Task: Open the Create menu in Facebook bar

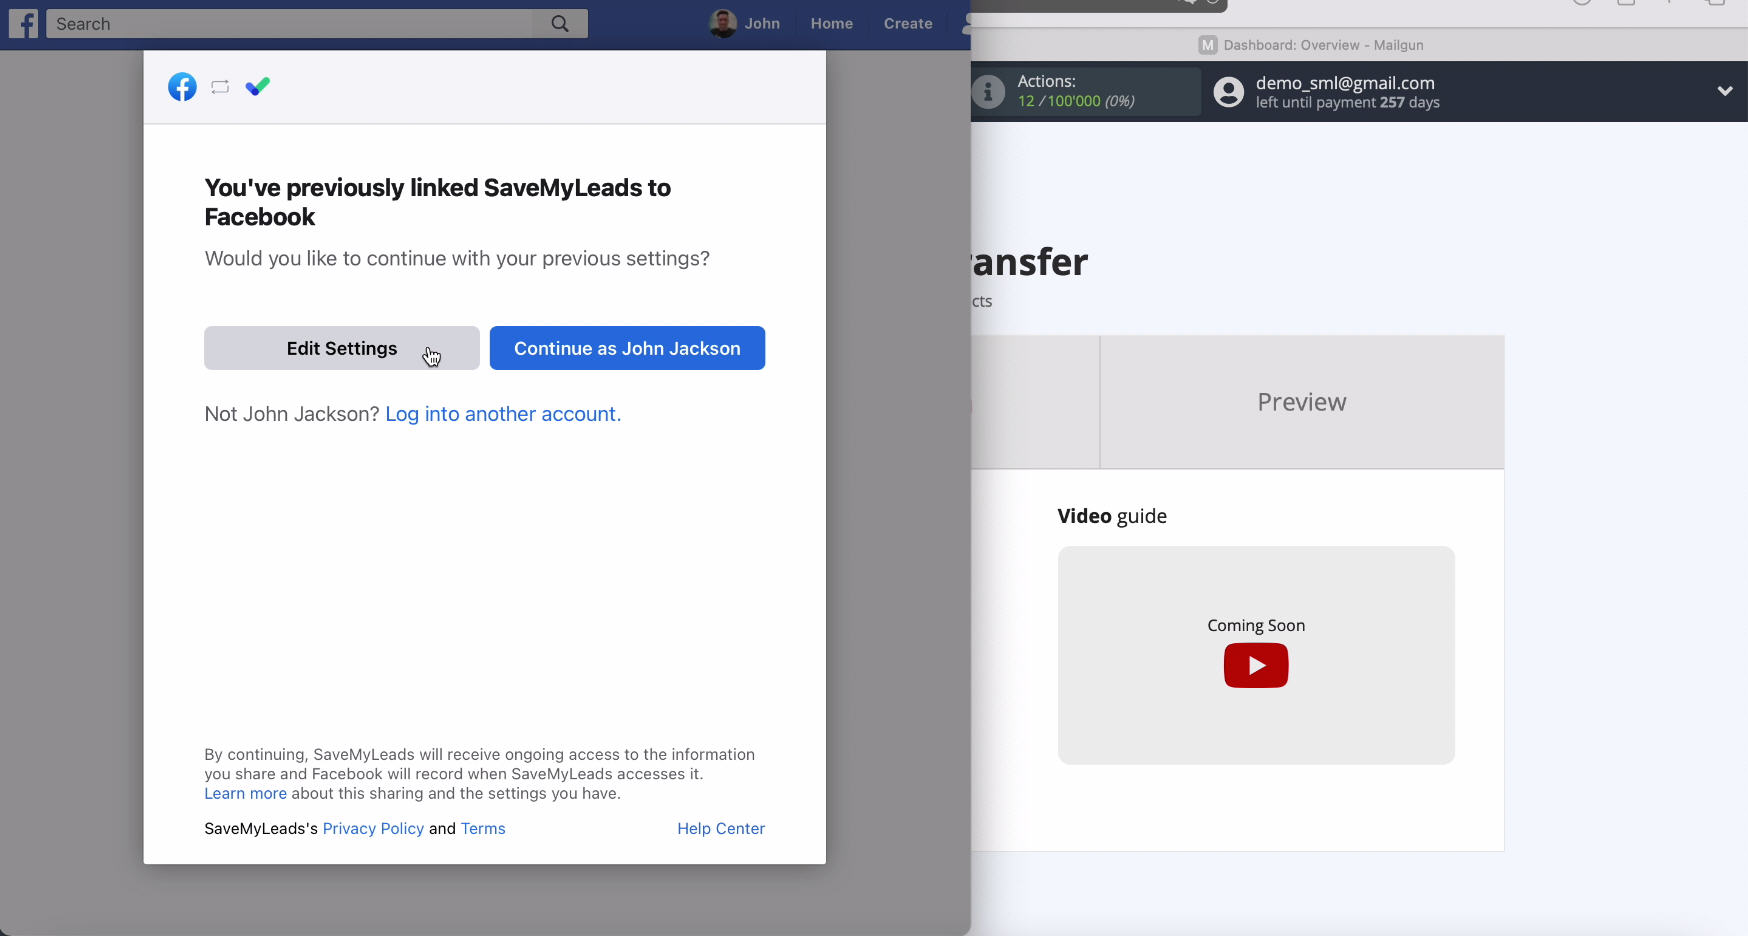Action: tap(908, 23)
